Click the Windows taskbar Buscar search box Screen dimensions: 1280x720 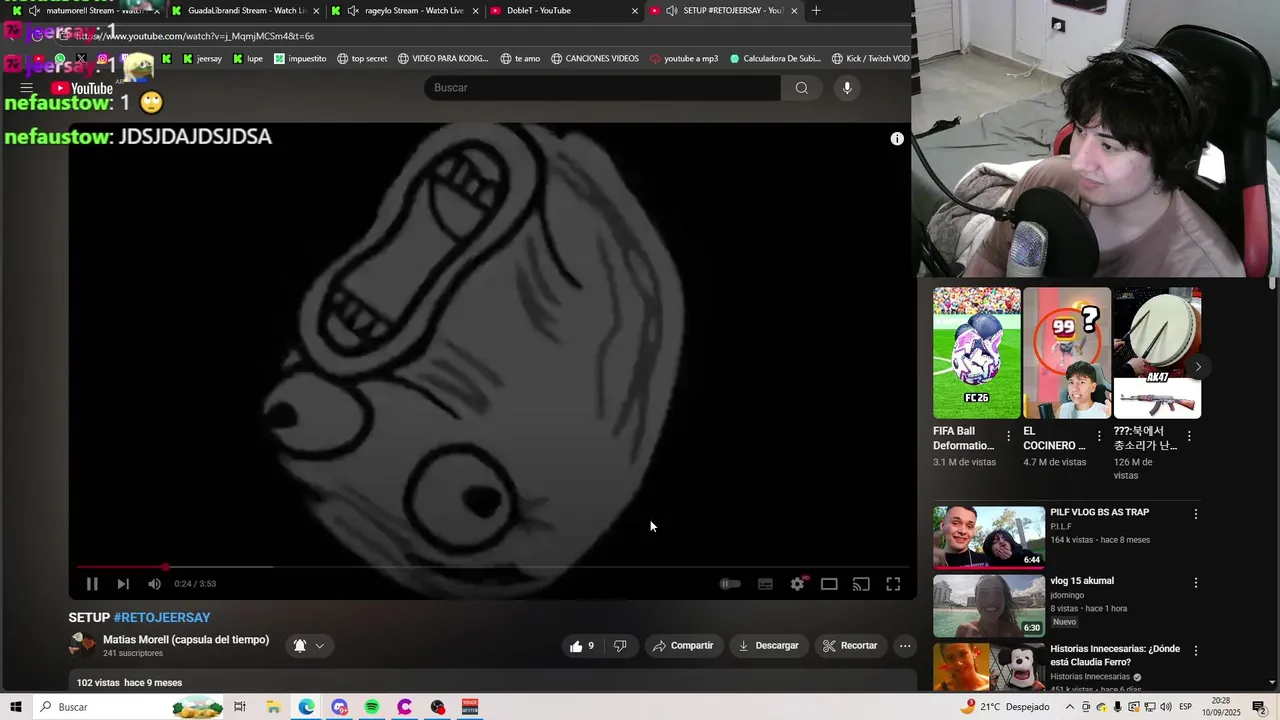[x=130, y=707]
